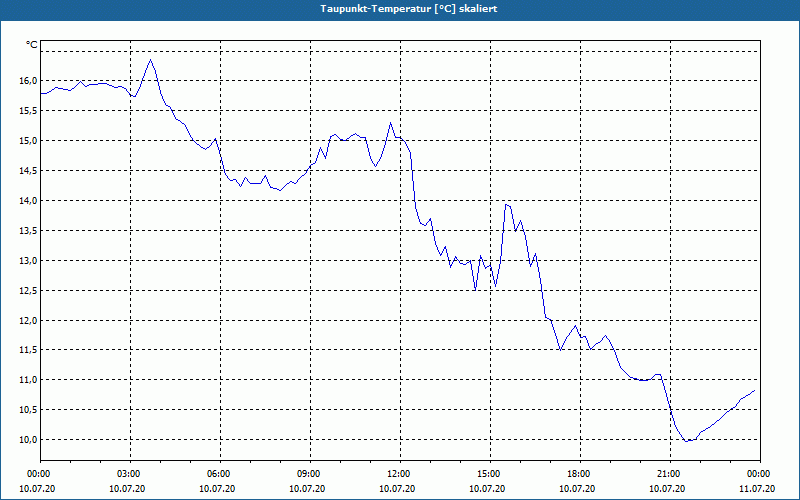The width and height of the screenshot is (800, 500).
Task: Select the 11,0 y-axis value
Action: pyautogui.click(x=29, y=380)
